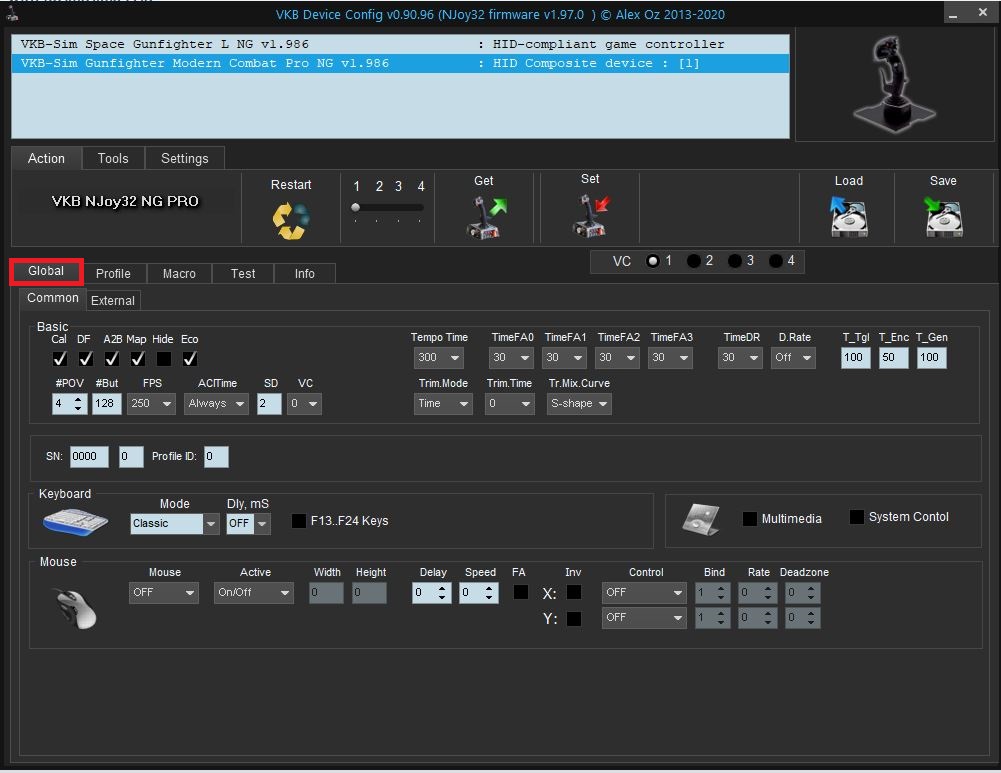Click the External sub-tab

point(113,300)
